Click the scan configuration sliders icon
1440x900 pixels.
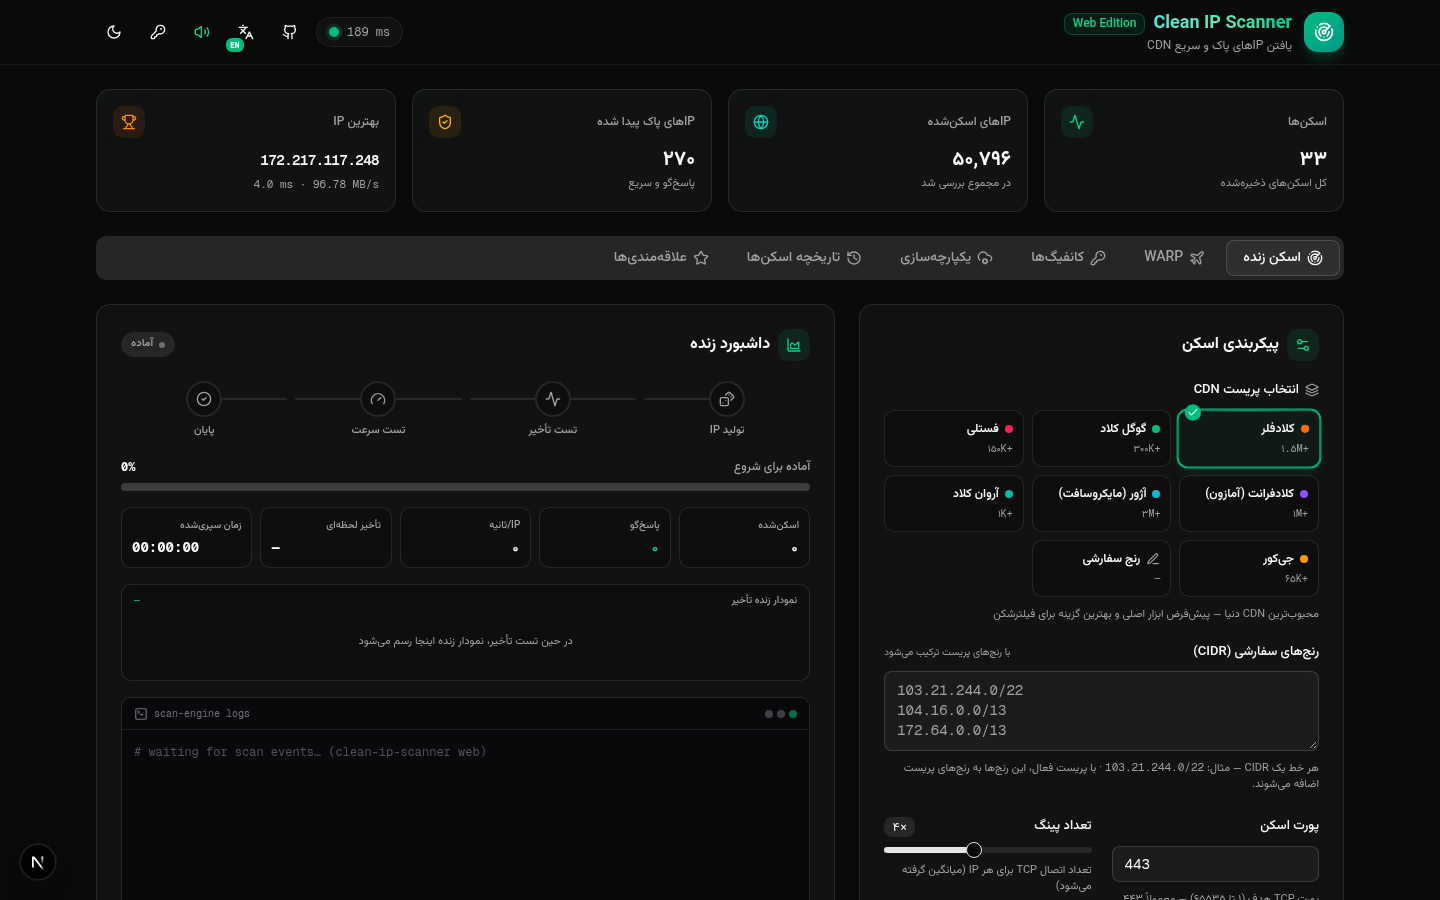tap(1303, 345)
